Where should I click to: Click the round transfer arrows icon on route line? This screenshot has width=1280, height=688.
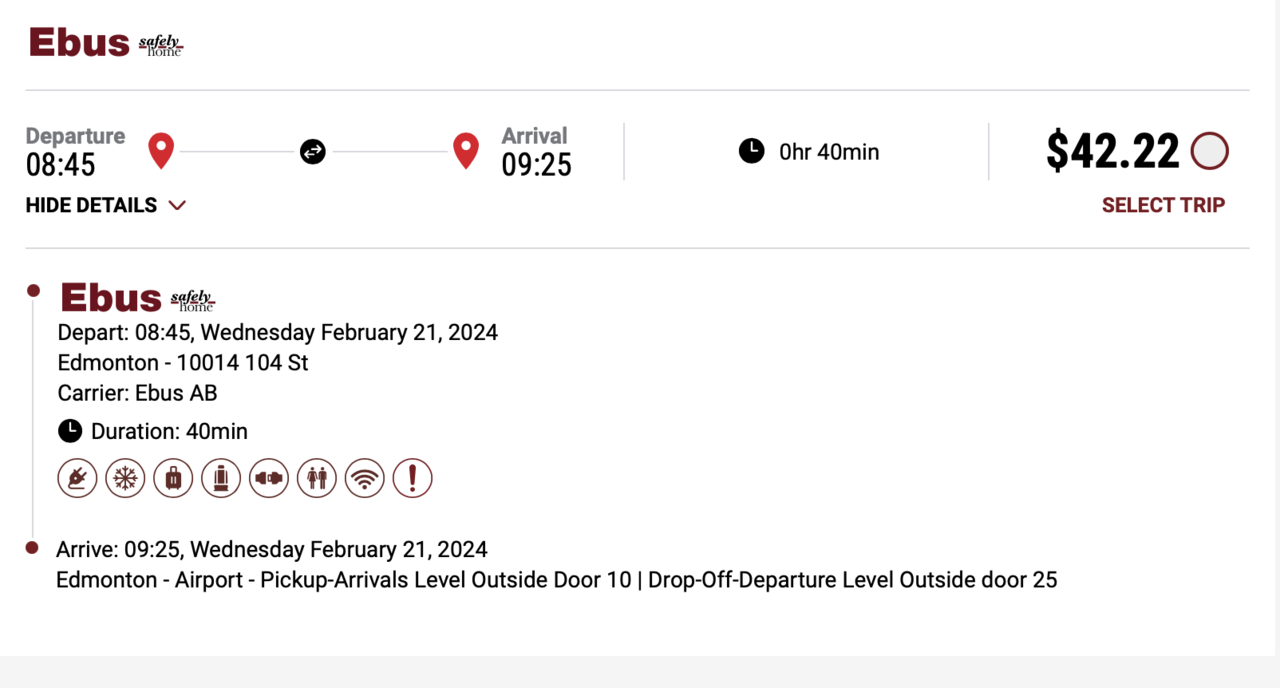(313, 152)
